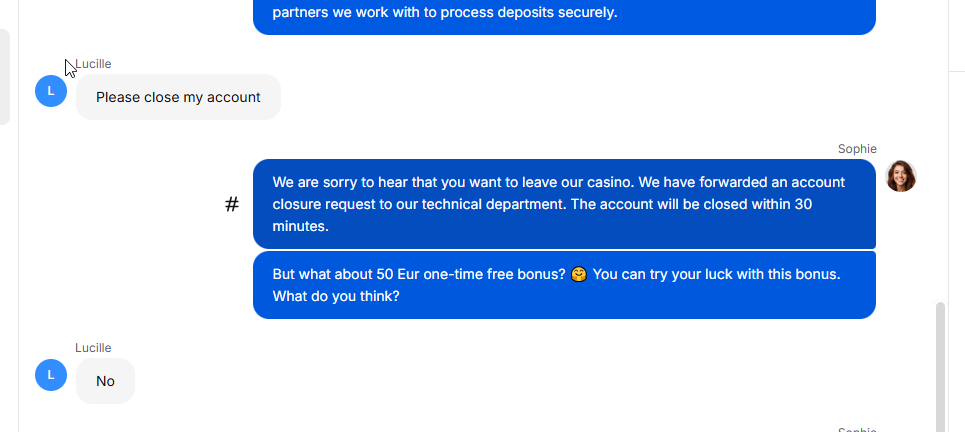The width and height of the screenshot is (965, 432).
Task: Click Lucille's name above the "No" reply
Action: click(94, 348)
